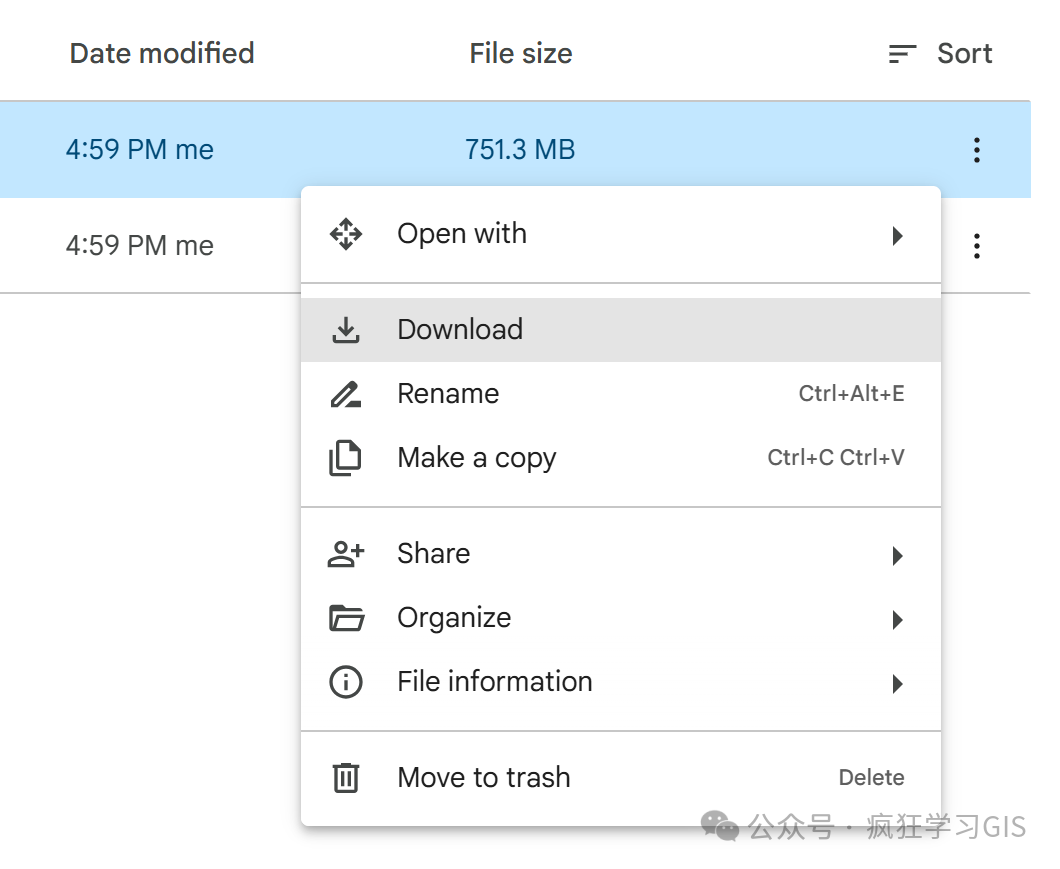Click the File information circle icon
The width and height of the screenshot is (1060, 869).
coord(346,682)
